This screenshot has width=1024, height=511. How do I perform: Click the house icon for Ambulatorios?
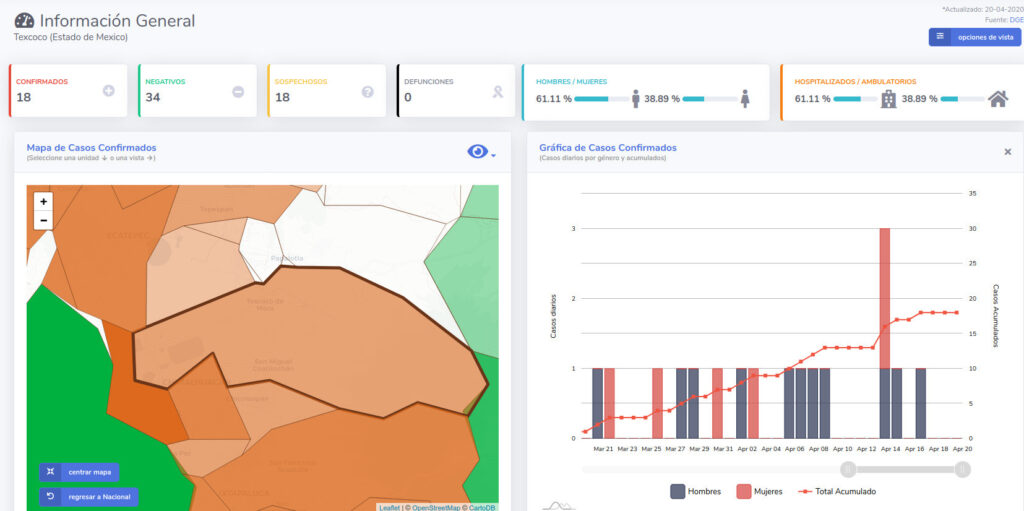coord(997,99)
